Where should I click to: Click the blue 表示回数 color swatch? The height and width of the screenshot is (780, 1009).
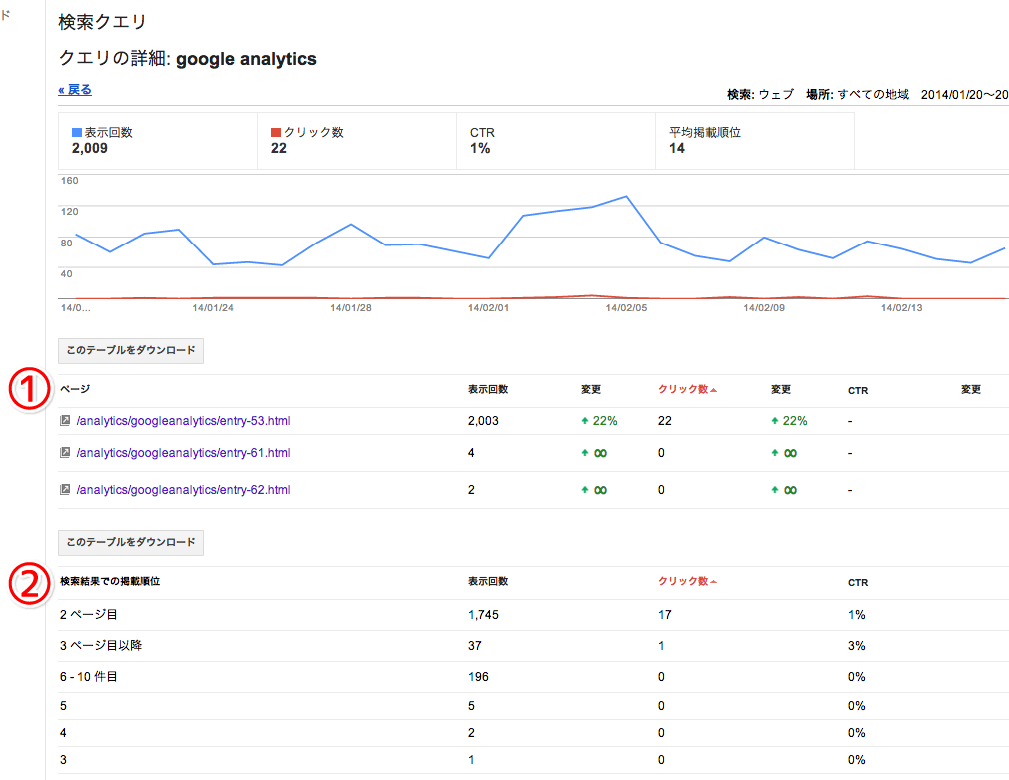77,133
